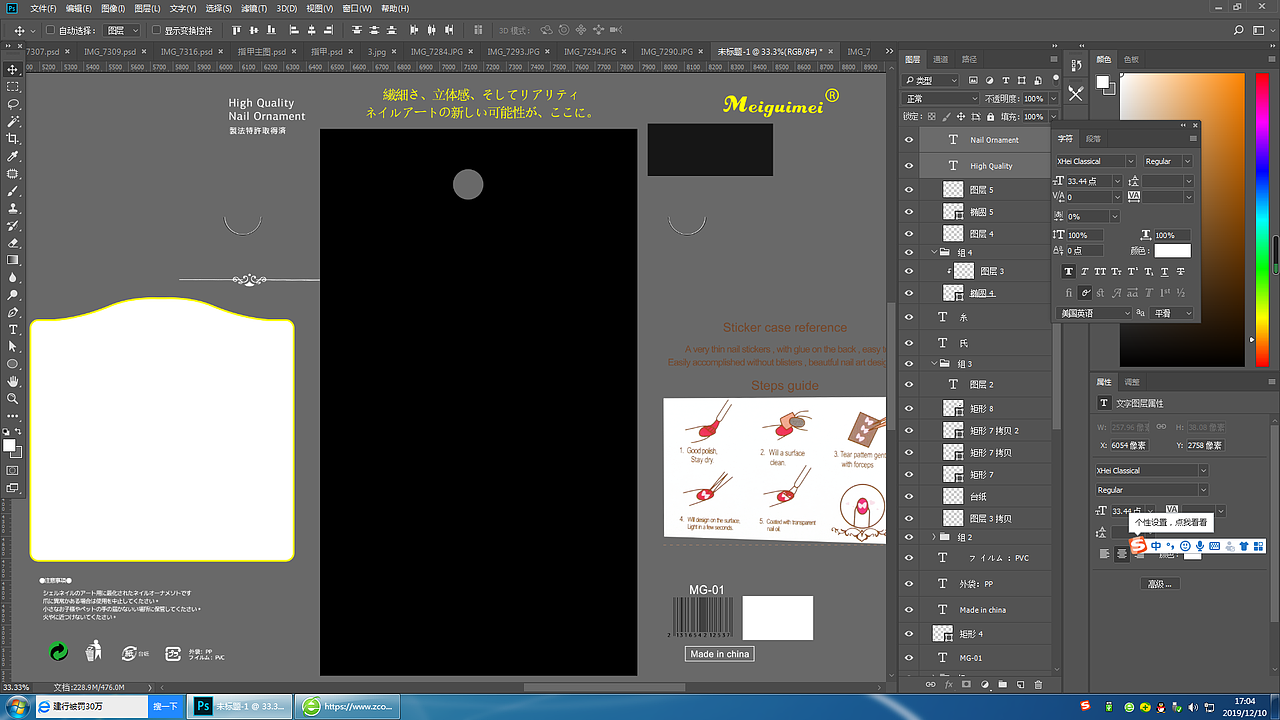Hide the High Quality text layer
This screenshot has width=1280, height=720.
909,166
